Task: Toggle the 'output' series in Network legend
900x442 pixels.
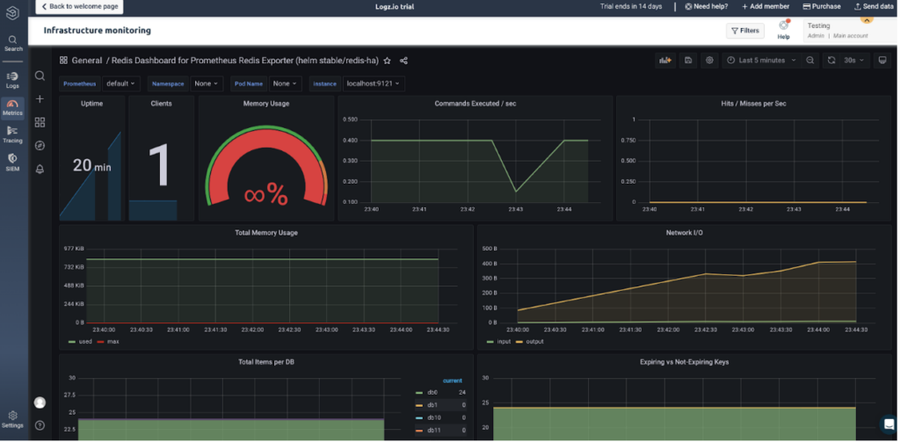Action: pos(530,342)
